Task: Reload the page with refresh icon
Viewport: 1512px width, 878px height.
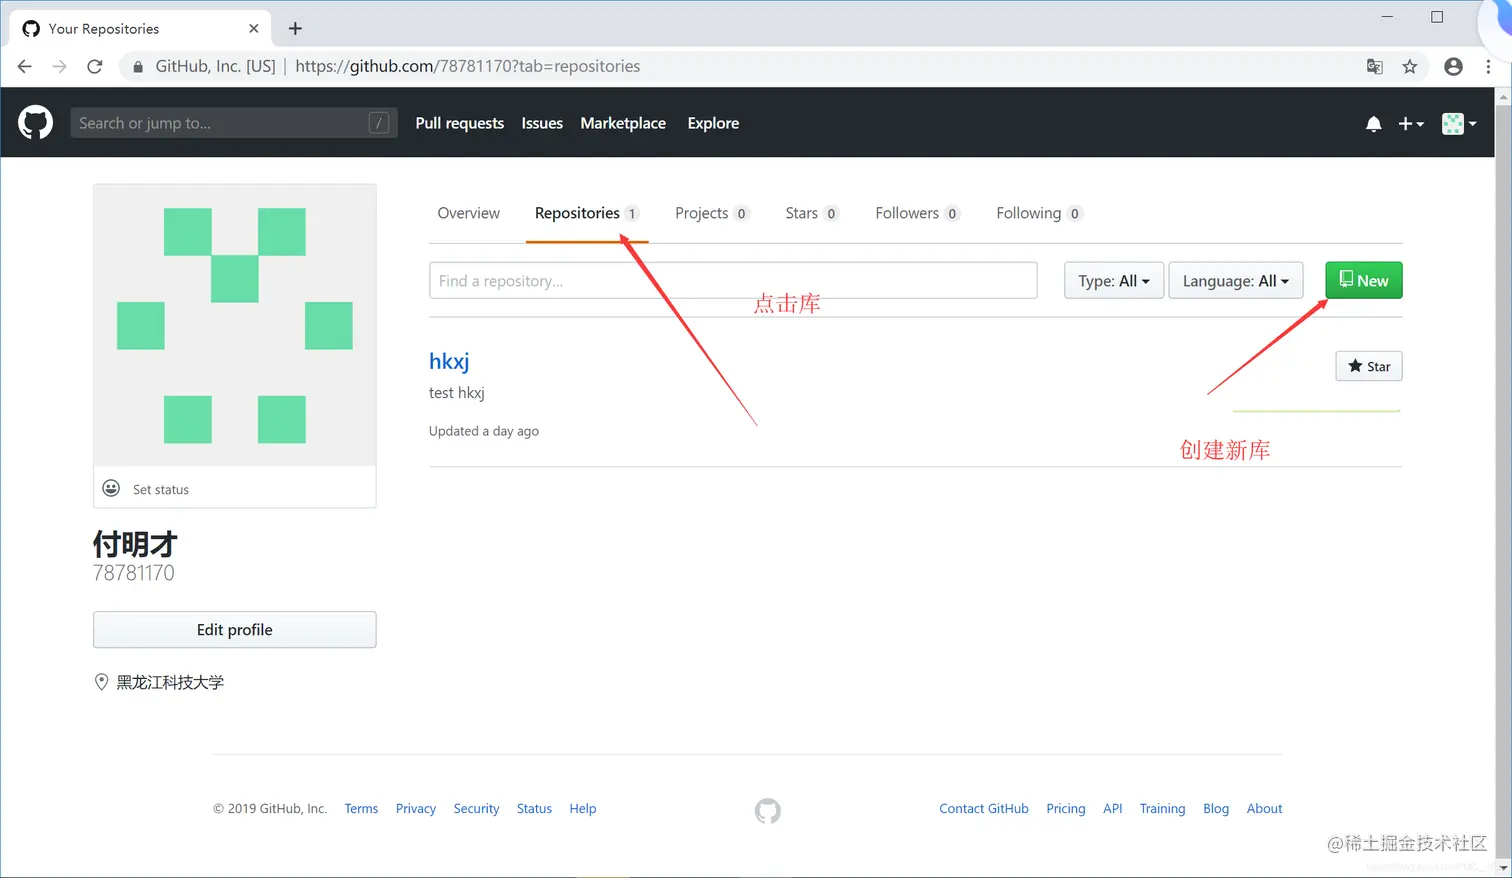Action: coord(95,66)
